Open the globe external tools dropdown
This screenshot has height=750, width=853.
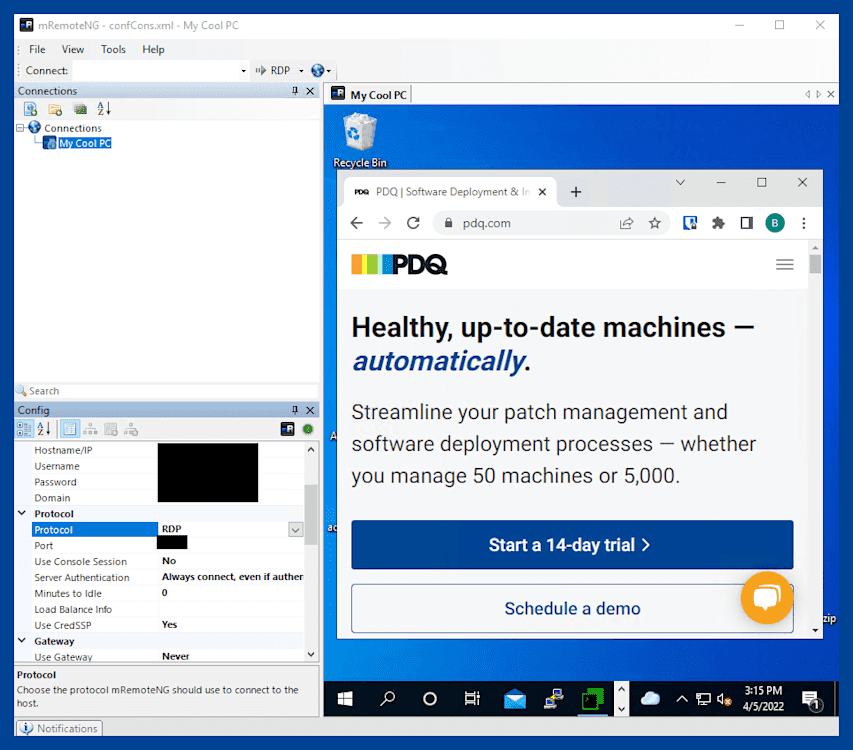321,71
